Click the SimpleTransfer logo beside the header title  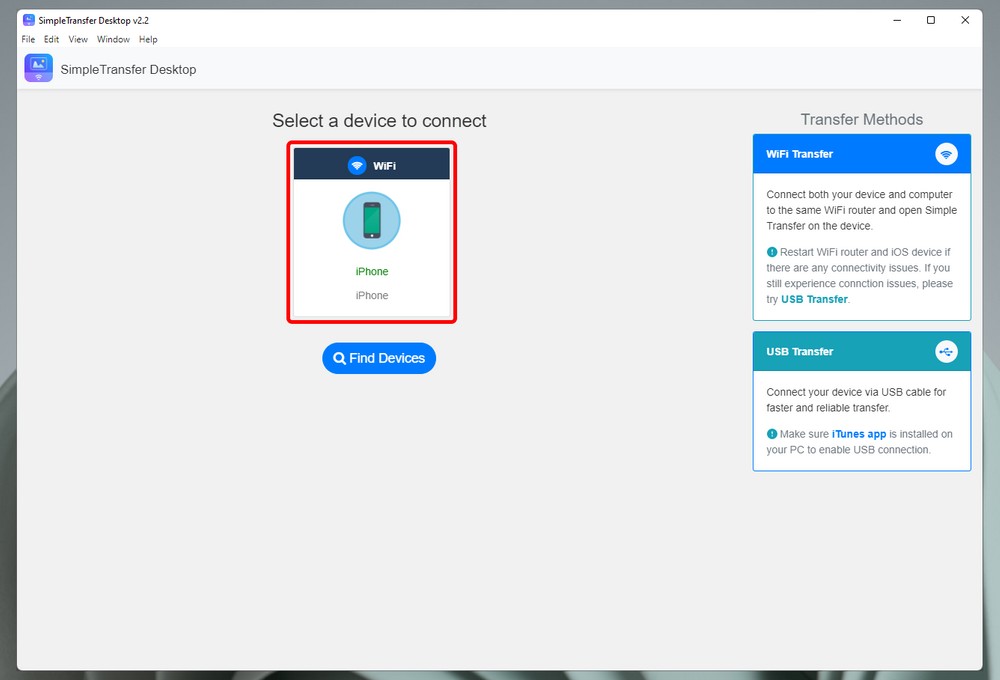(39, 68)
